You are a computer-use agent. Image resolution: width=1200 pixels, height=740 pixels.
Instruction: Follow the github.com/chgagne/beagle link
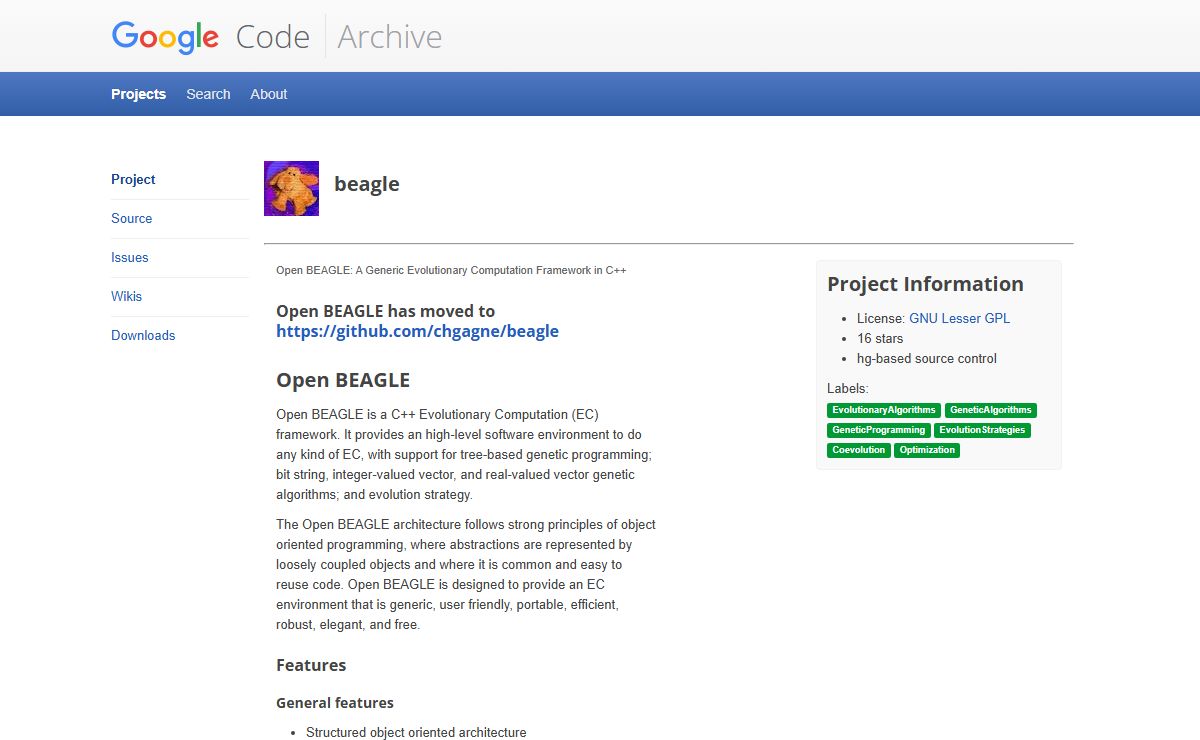point(417,331)
